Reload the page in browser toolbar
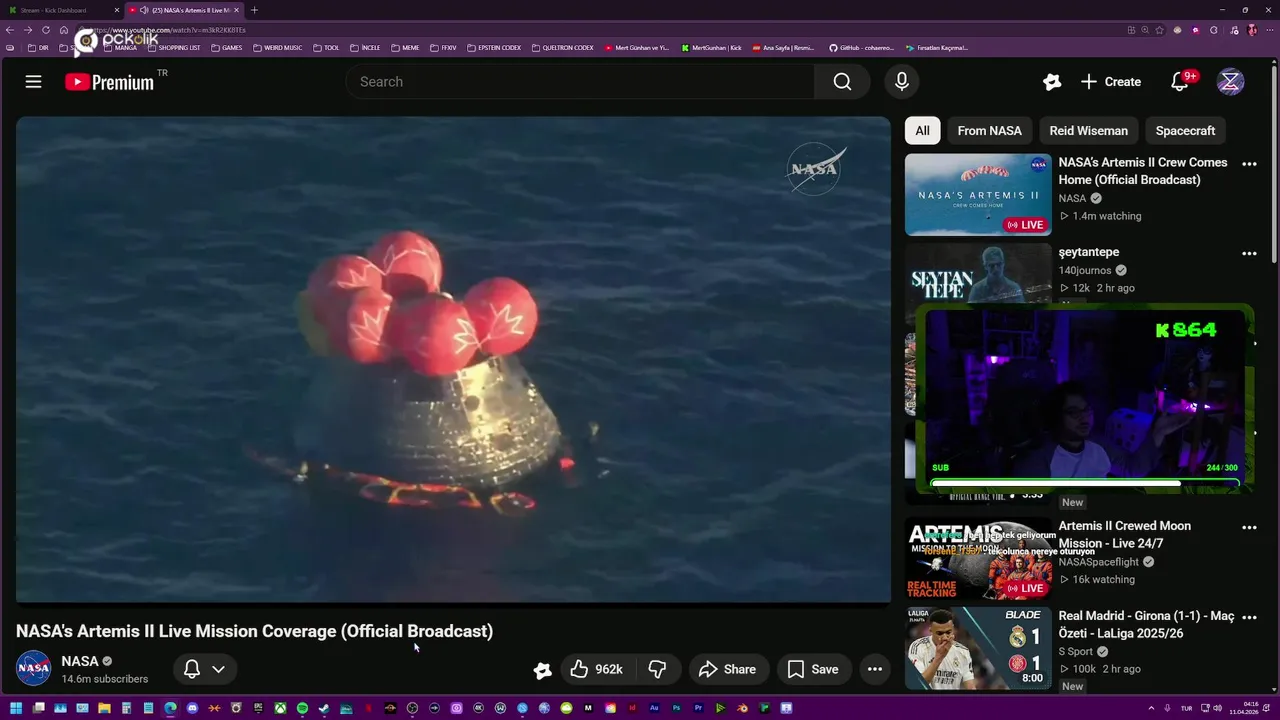Image resolution: width=1280 pixels, height=720 pixels. [x=46, y=30]
